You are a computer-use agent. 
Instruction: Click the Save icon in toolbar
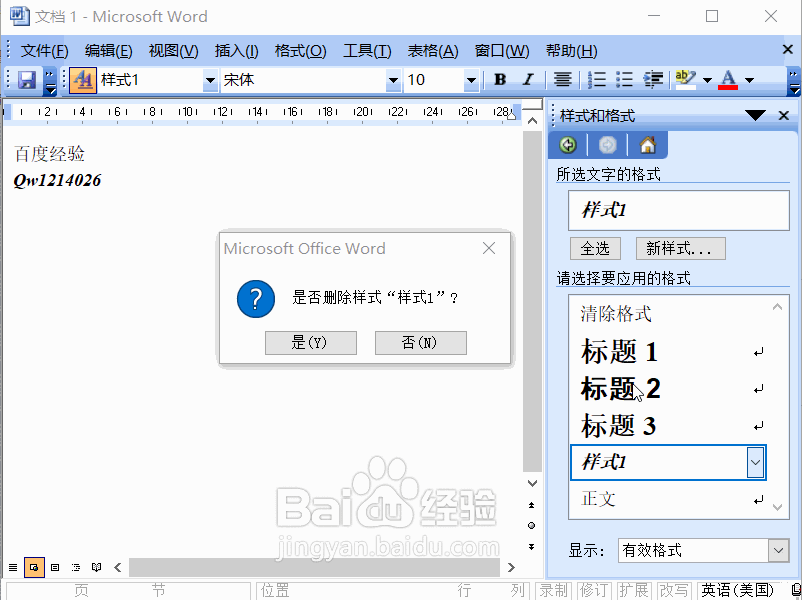point(27,80)
